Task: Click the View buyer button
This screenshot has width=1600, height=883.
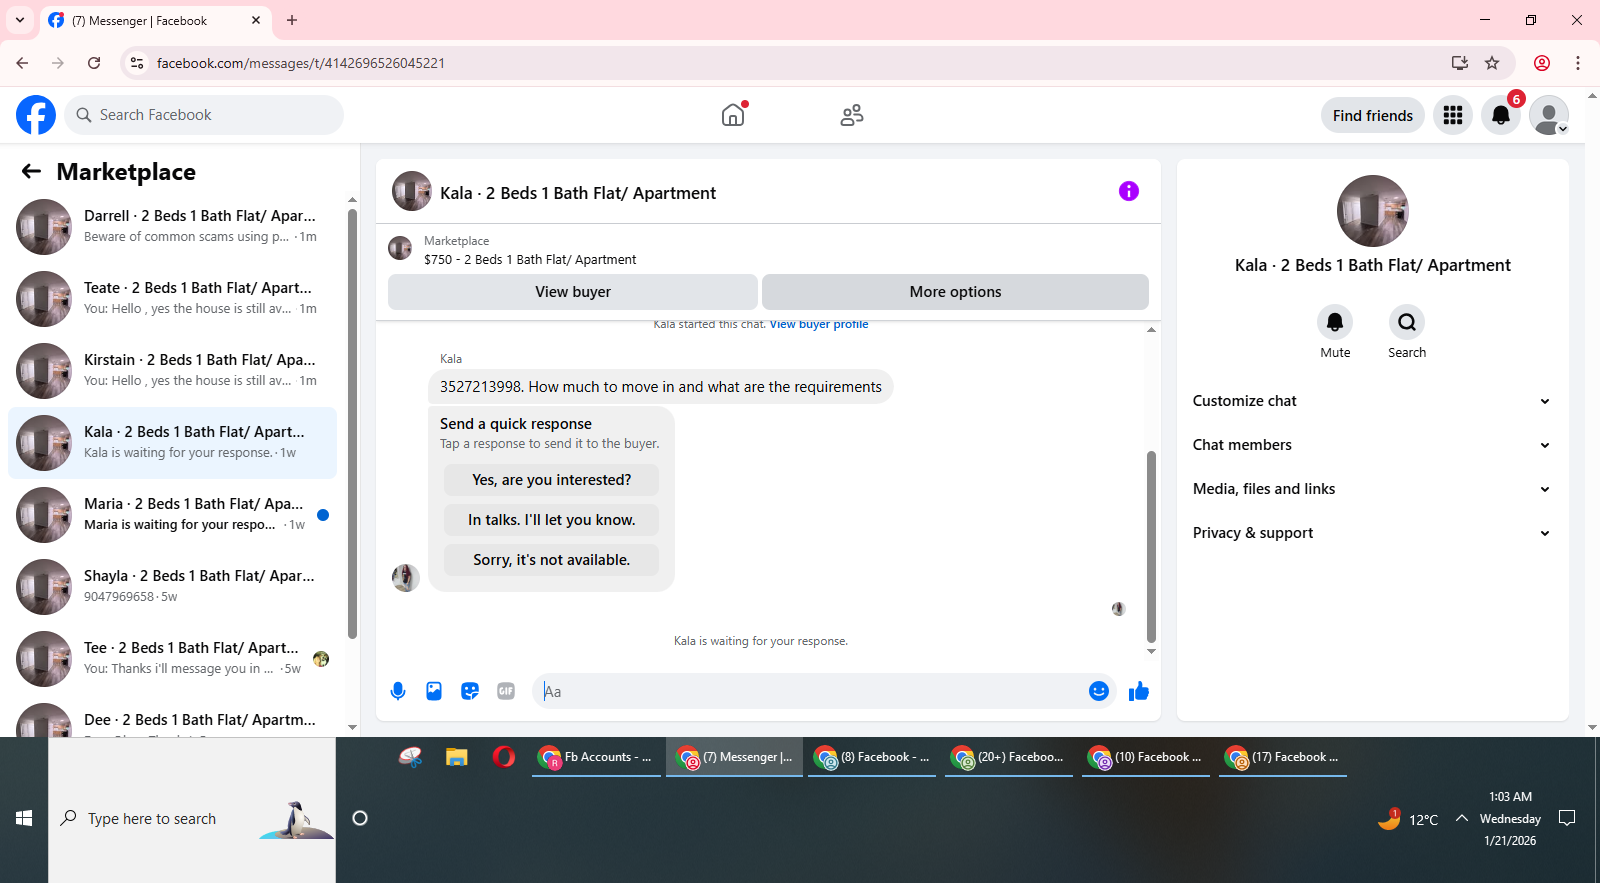Action: [573, 292]
